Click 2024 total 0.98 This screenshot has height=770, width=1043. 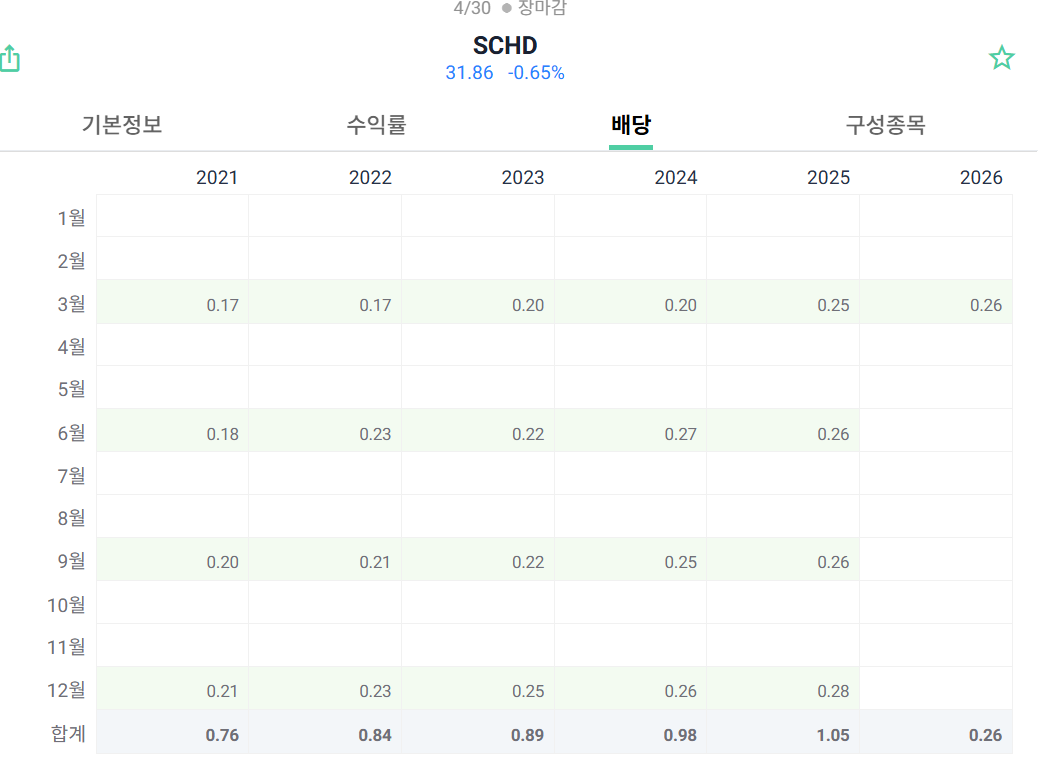[x=680, y=735]
